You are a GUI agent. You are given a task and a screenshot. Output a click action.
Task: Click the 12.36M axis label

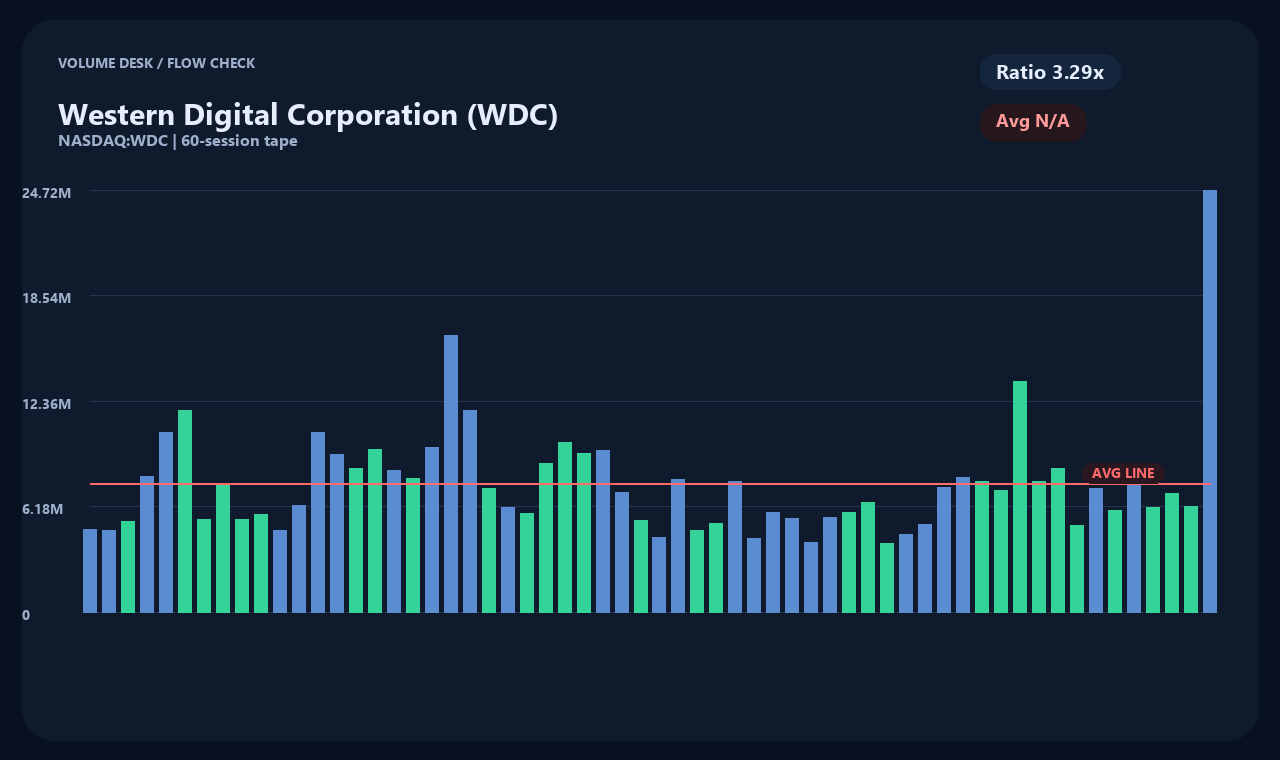(47, 403)
